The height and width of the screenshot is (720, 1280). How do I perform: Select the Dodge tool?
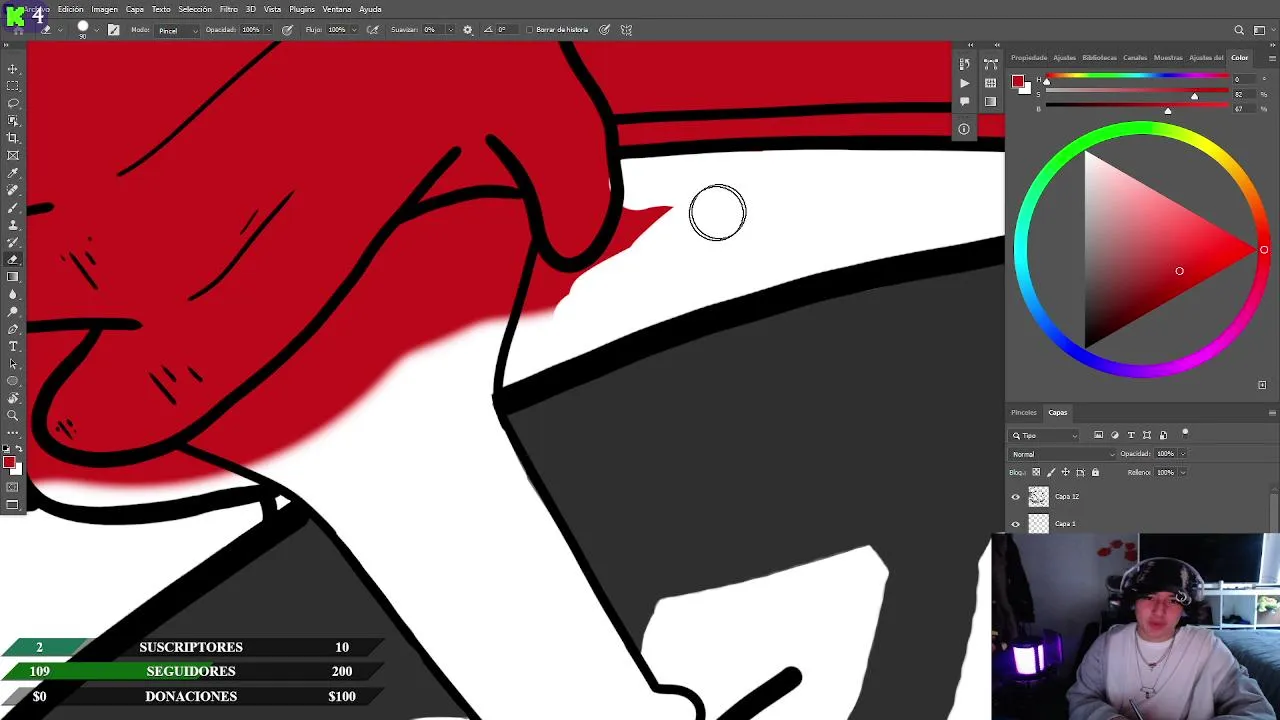click(13, 311)
